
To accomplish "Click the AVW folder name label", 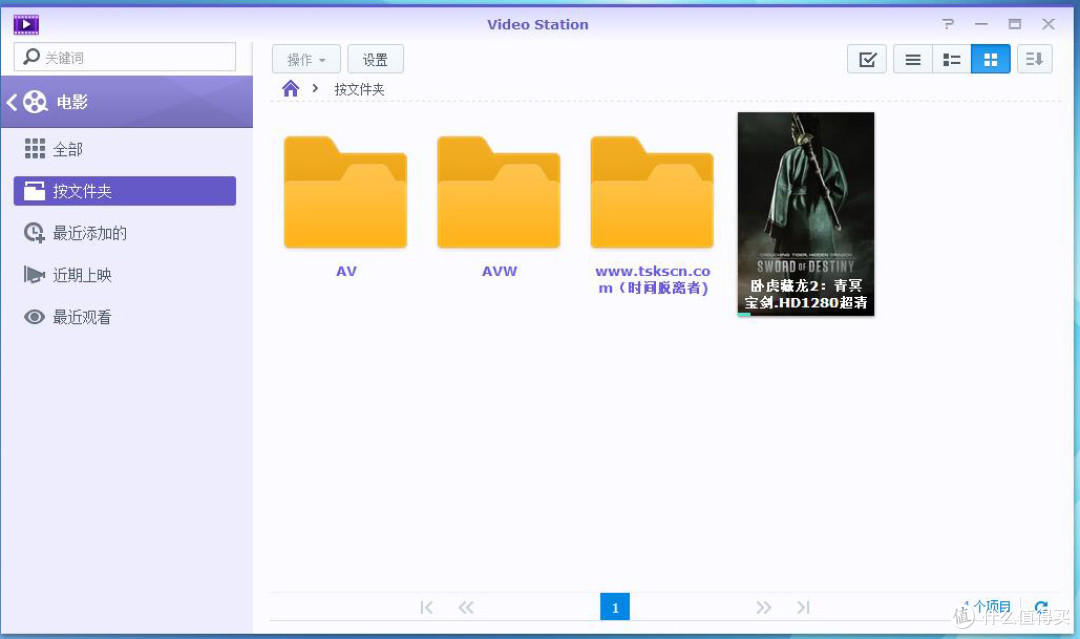I will click(x=499, y=271).
